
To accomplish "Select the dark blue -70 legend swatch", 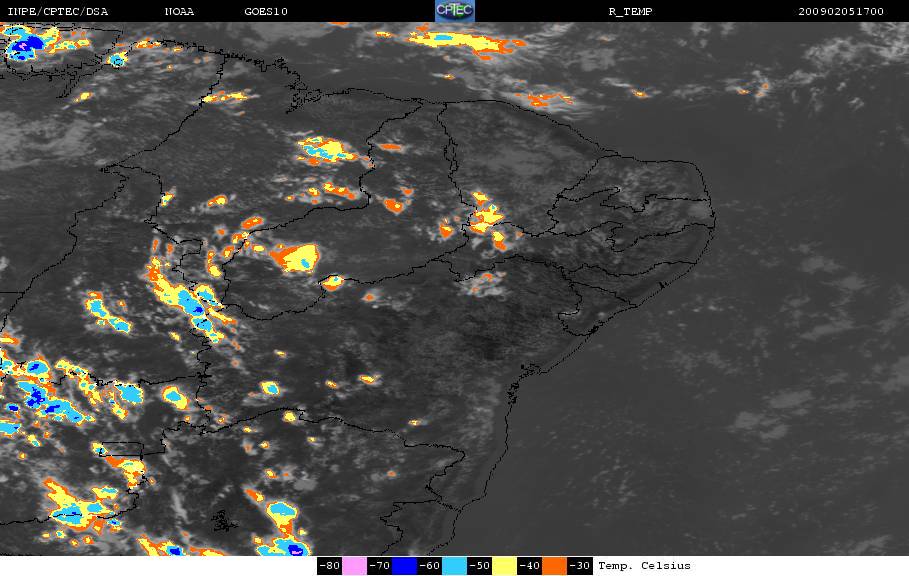I will pos(404,566).
